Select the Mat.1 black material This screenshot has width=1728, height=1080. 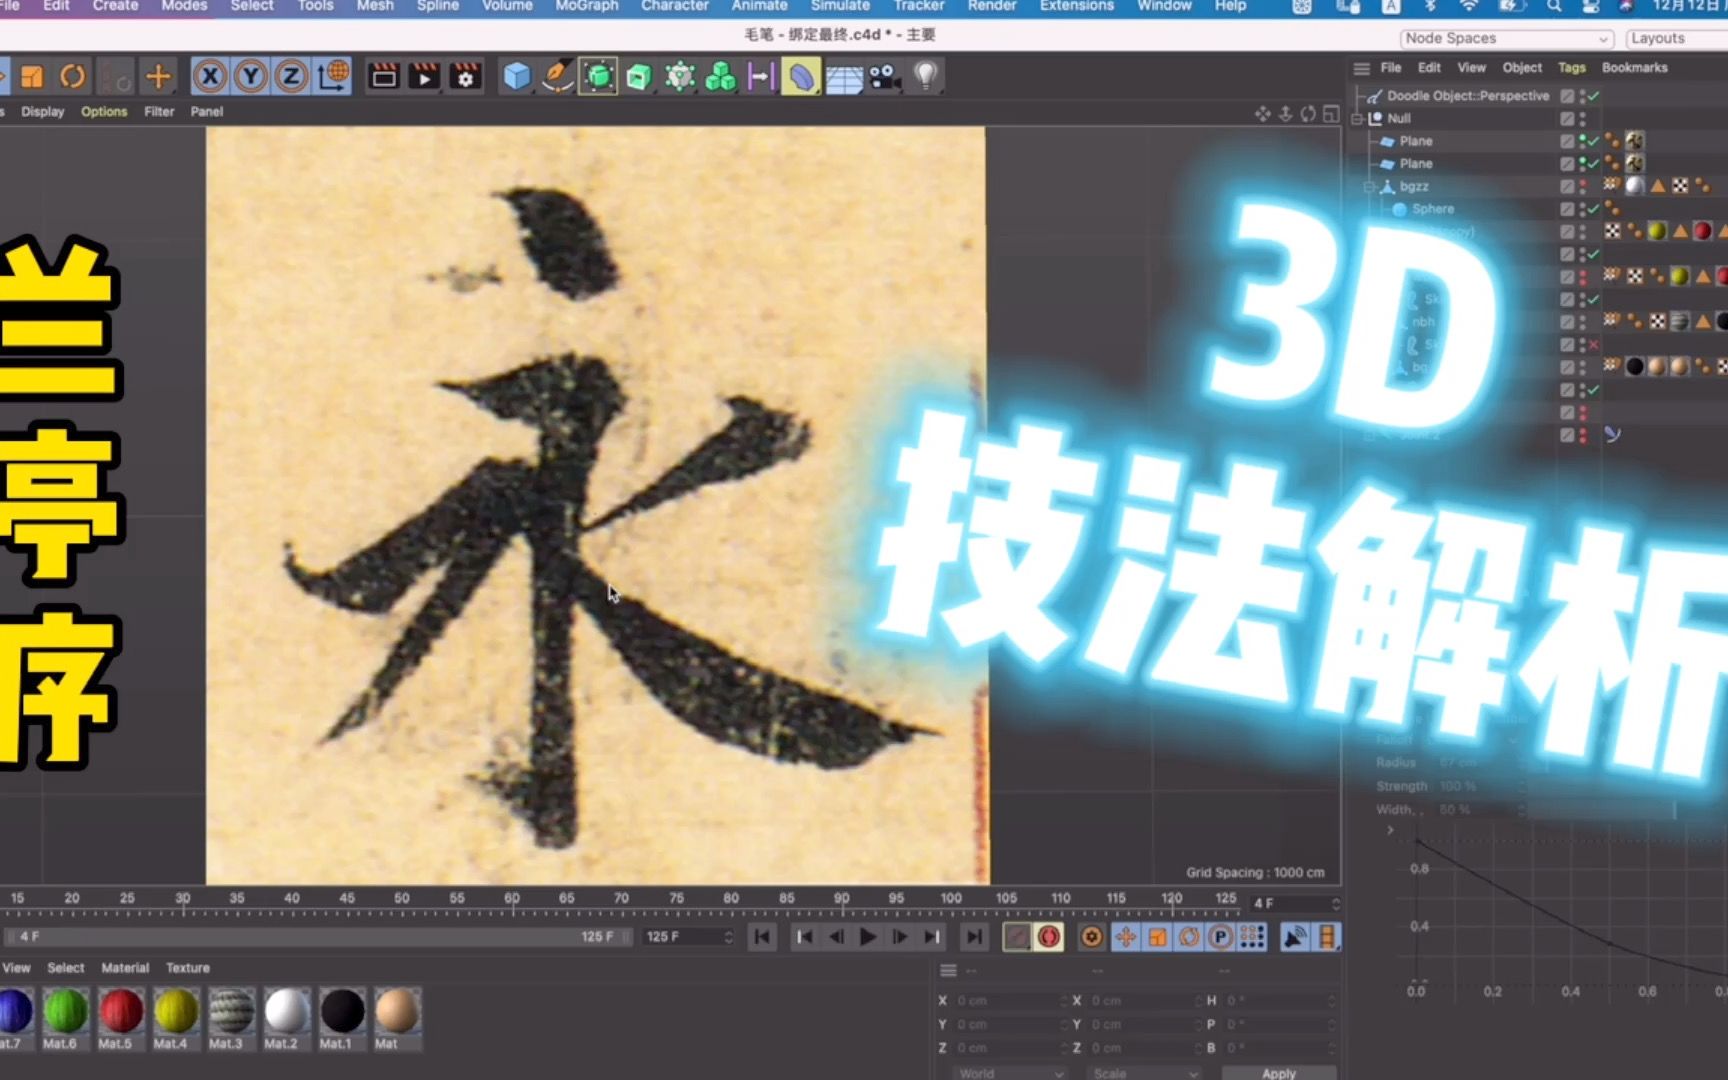click(341, 1018)
